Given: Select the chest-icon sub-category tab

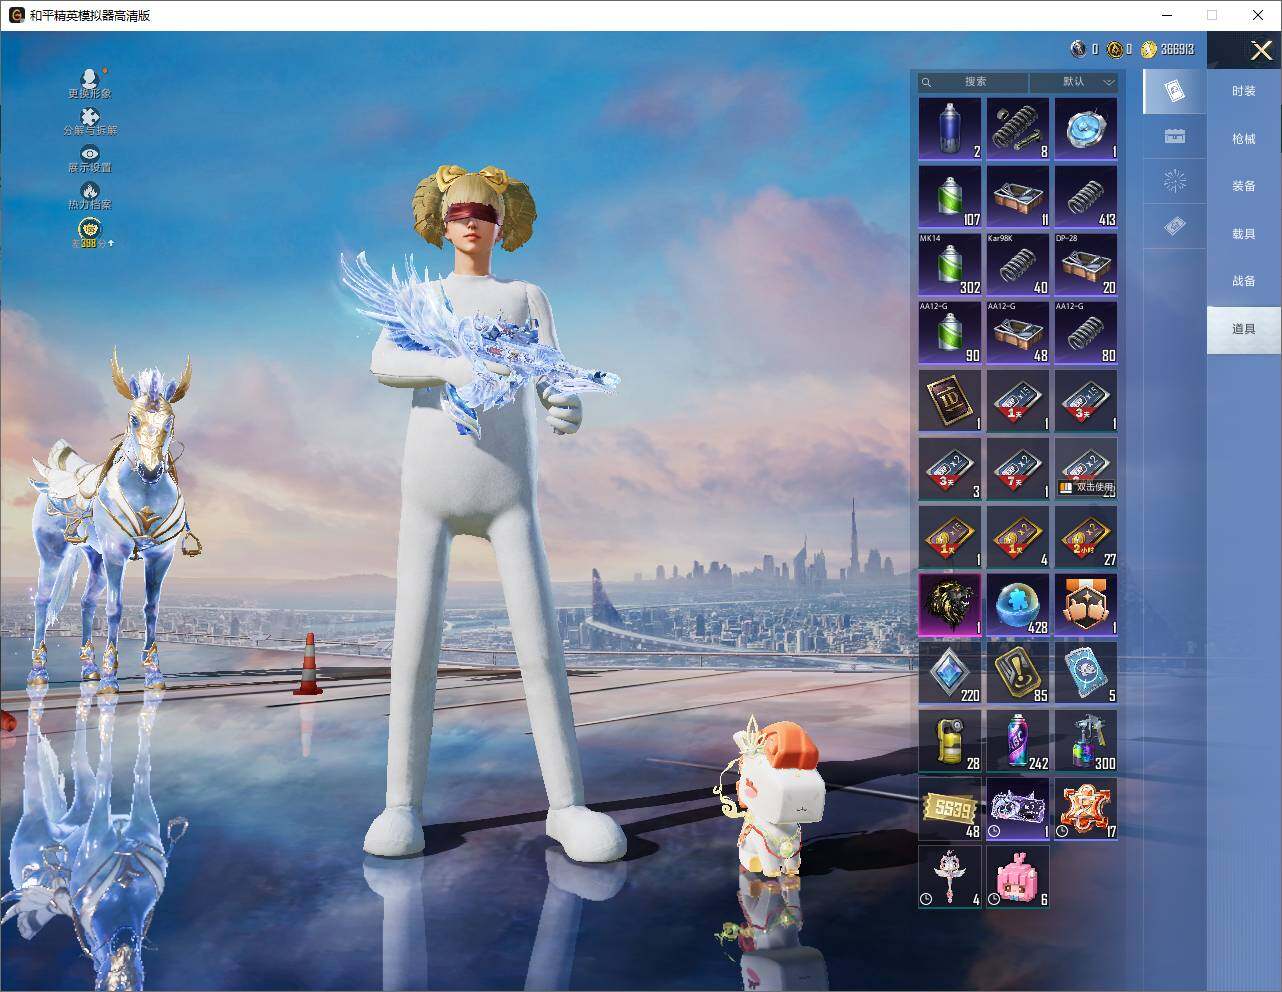Looking at the screenshot, I should [x=1174, y=136].
